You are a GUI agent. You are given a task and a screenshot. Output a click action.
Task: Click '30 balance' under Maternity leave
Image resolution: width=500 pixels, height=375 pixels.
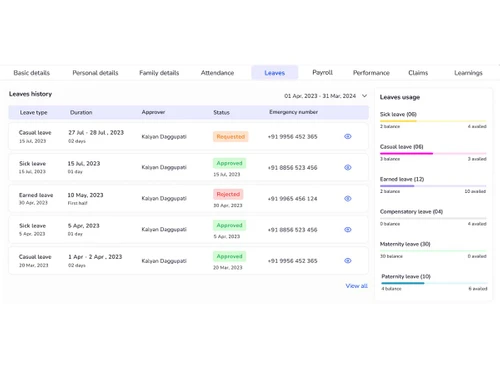click(x=391, y=256)
